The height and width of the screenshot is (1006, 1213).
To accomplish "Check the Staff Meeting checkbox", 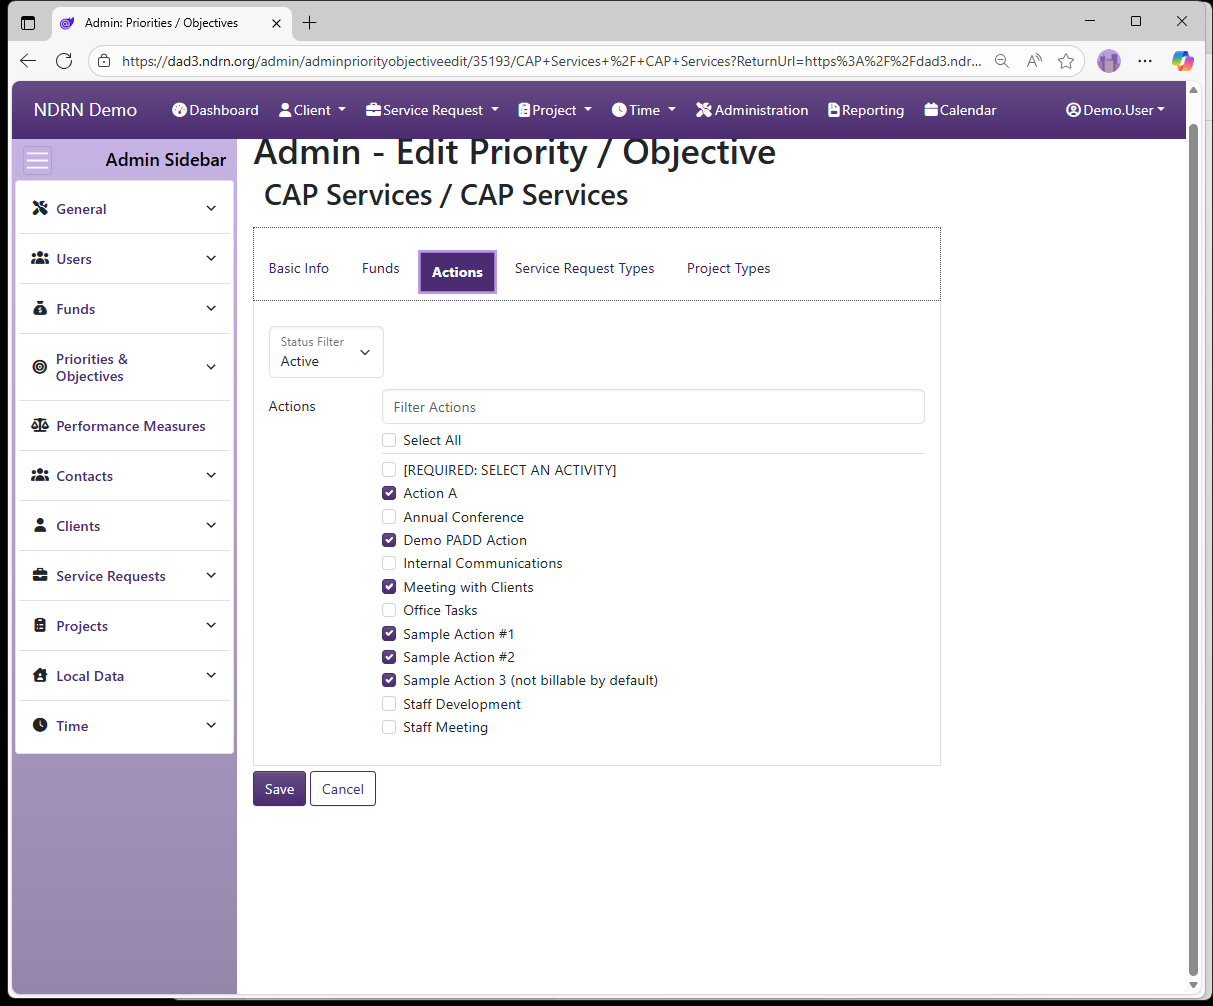I will [389, 727].
